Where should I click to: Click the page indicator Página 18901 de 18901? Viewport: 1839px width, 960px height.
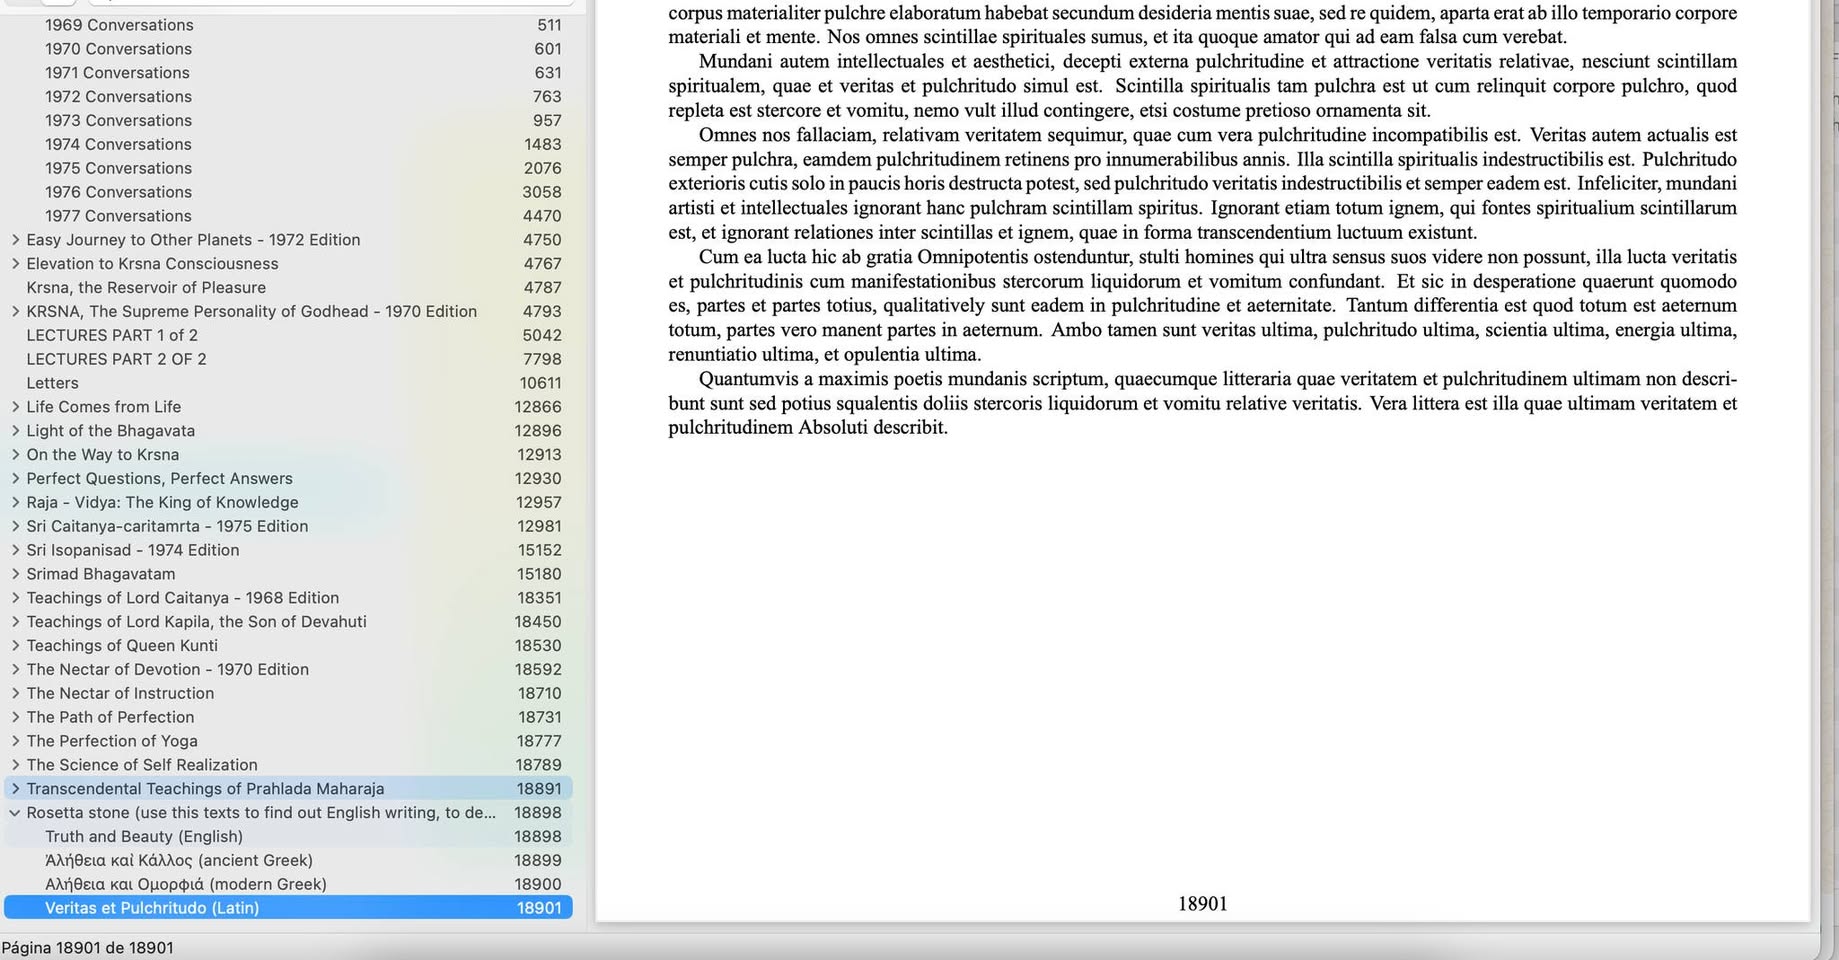[88, 948]
